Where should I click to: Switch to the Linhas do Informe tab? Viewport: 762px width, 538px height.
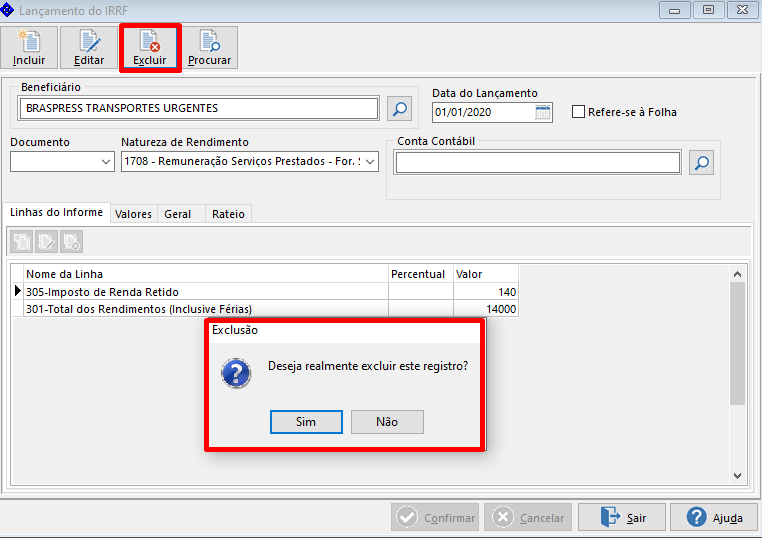pos(56,212)
